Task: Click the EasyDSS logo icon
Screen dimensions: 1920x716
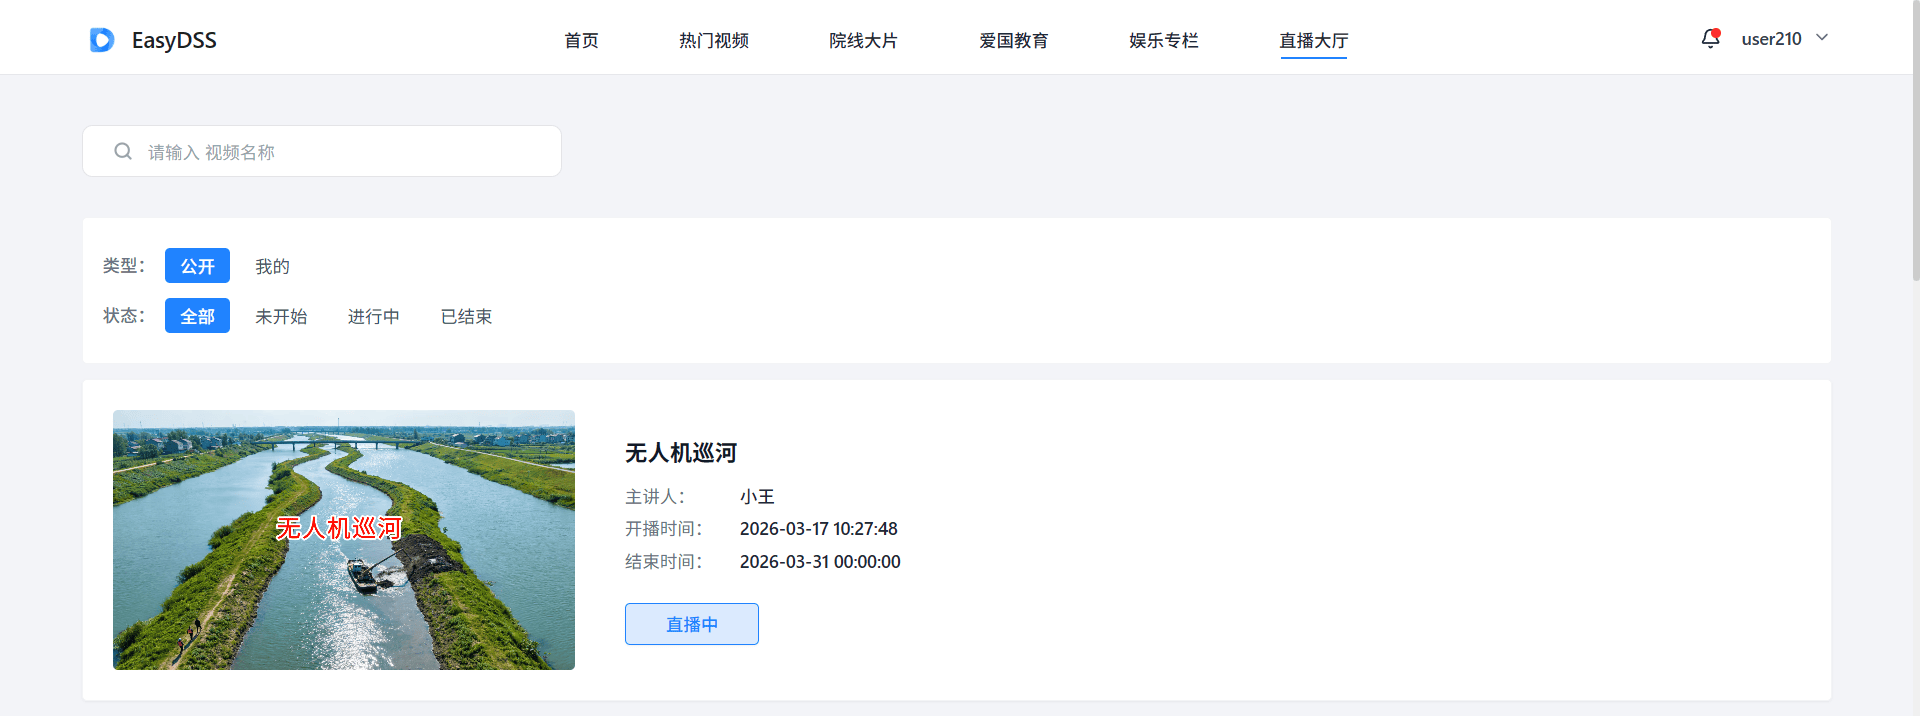Action: point(102,40)
